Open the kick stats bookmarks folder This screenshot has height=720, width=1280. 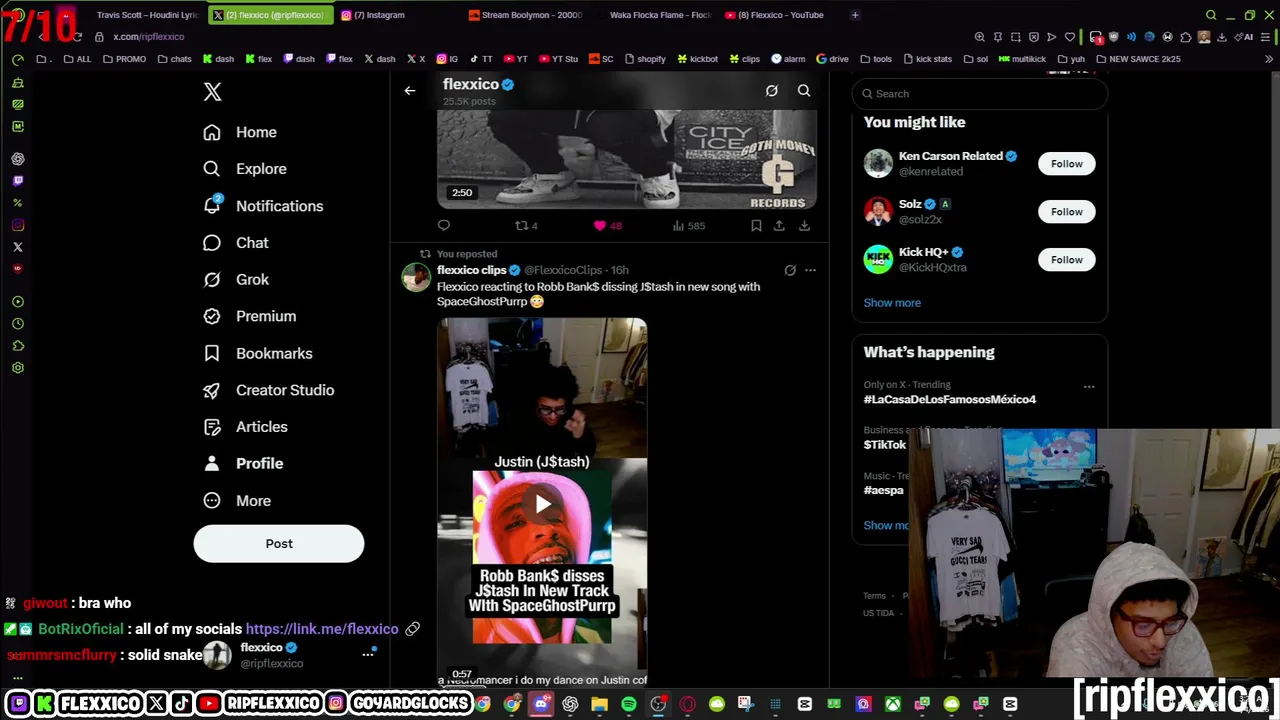coord(927,59)
